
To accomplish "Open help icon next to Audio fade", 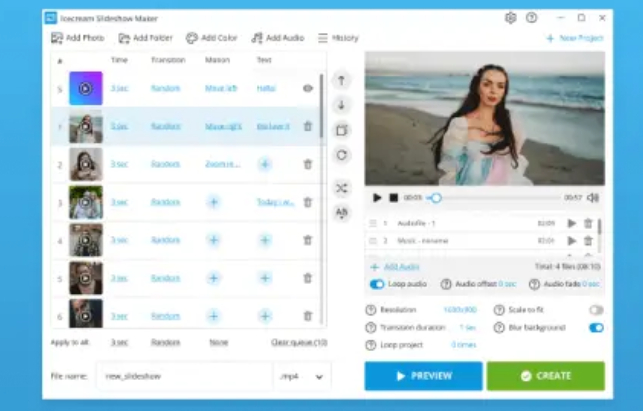I will tap(534, 284).
